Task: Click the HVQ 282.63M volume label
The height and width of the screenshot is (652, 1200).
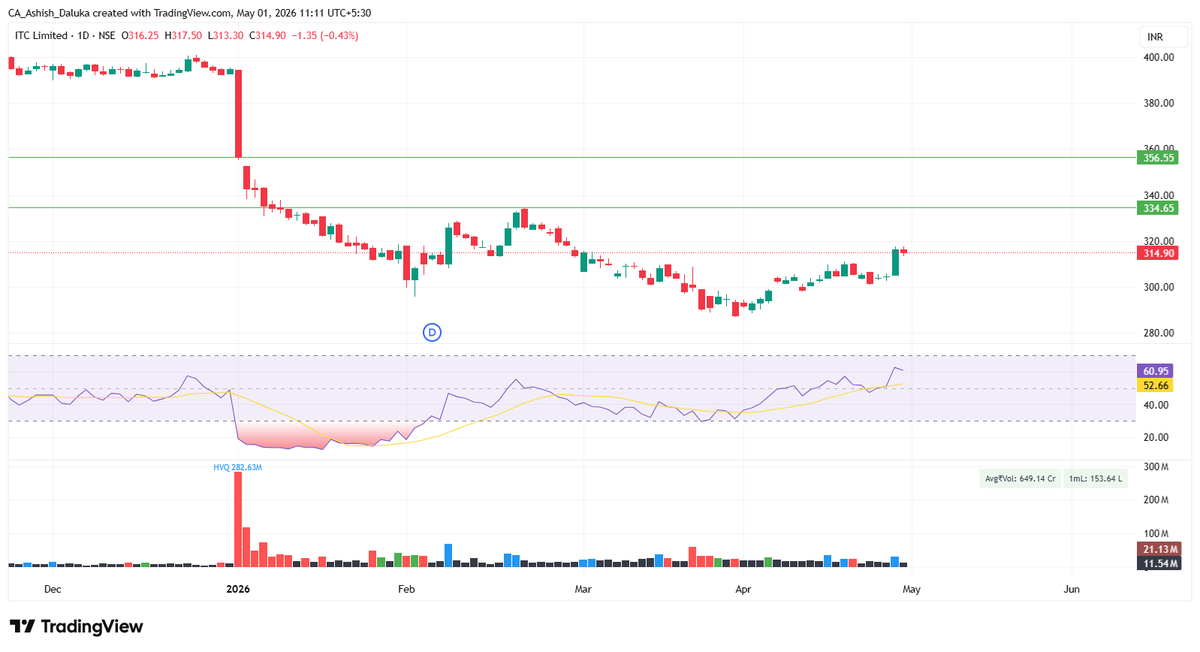Action: (x=237, y=467)
